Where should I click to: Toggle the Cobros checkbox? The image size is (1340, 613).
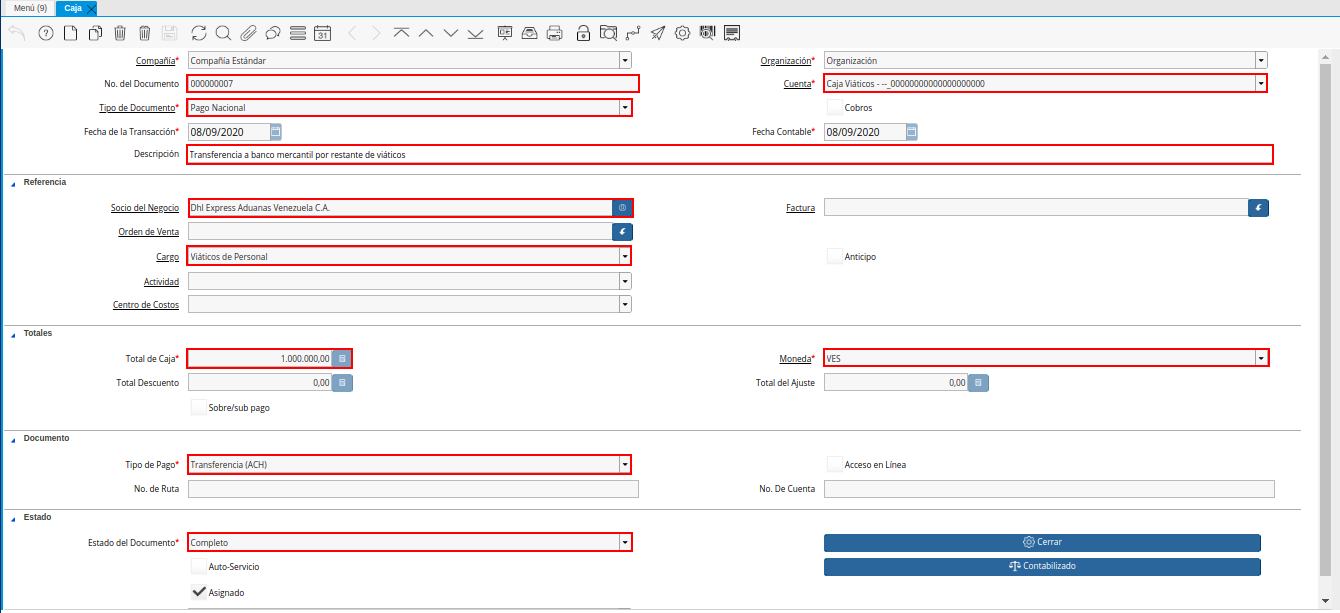[835, 107]
